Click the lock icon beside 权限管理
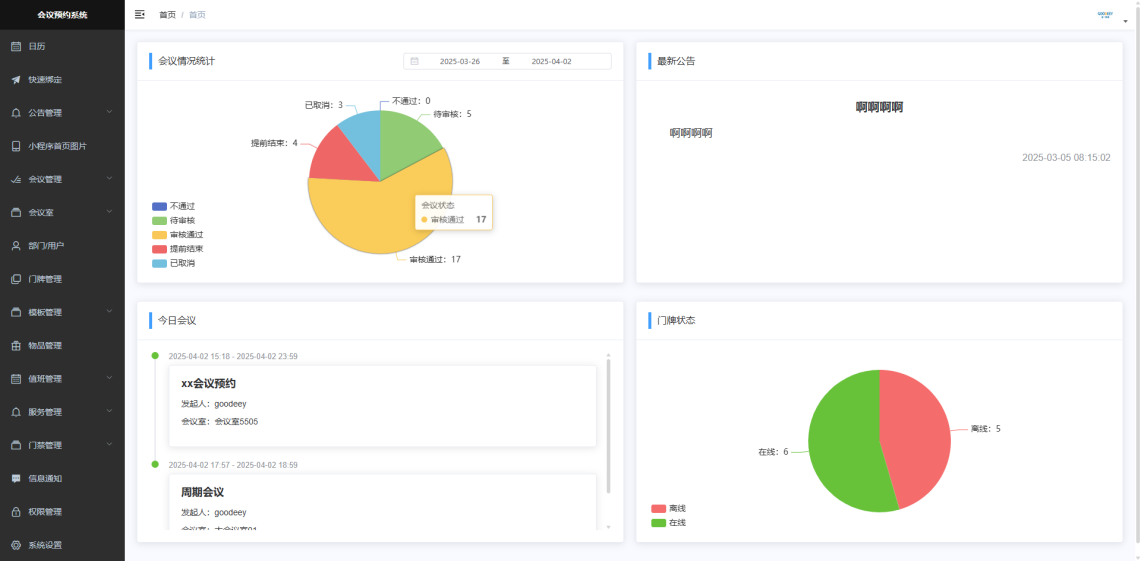1141x561 pixels. (16, 512)
